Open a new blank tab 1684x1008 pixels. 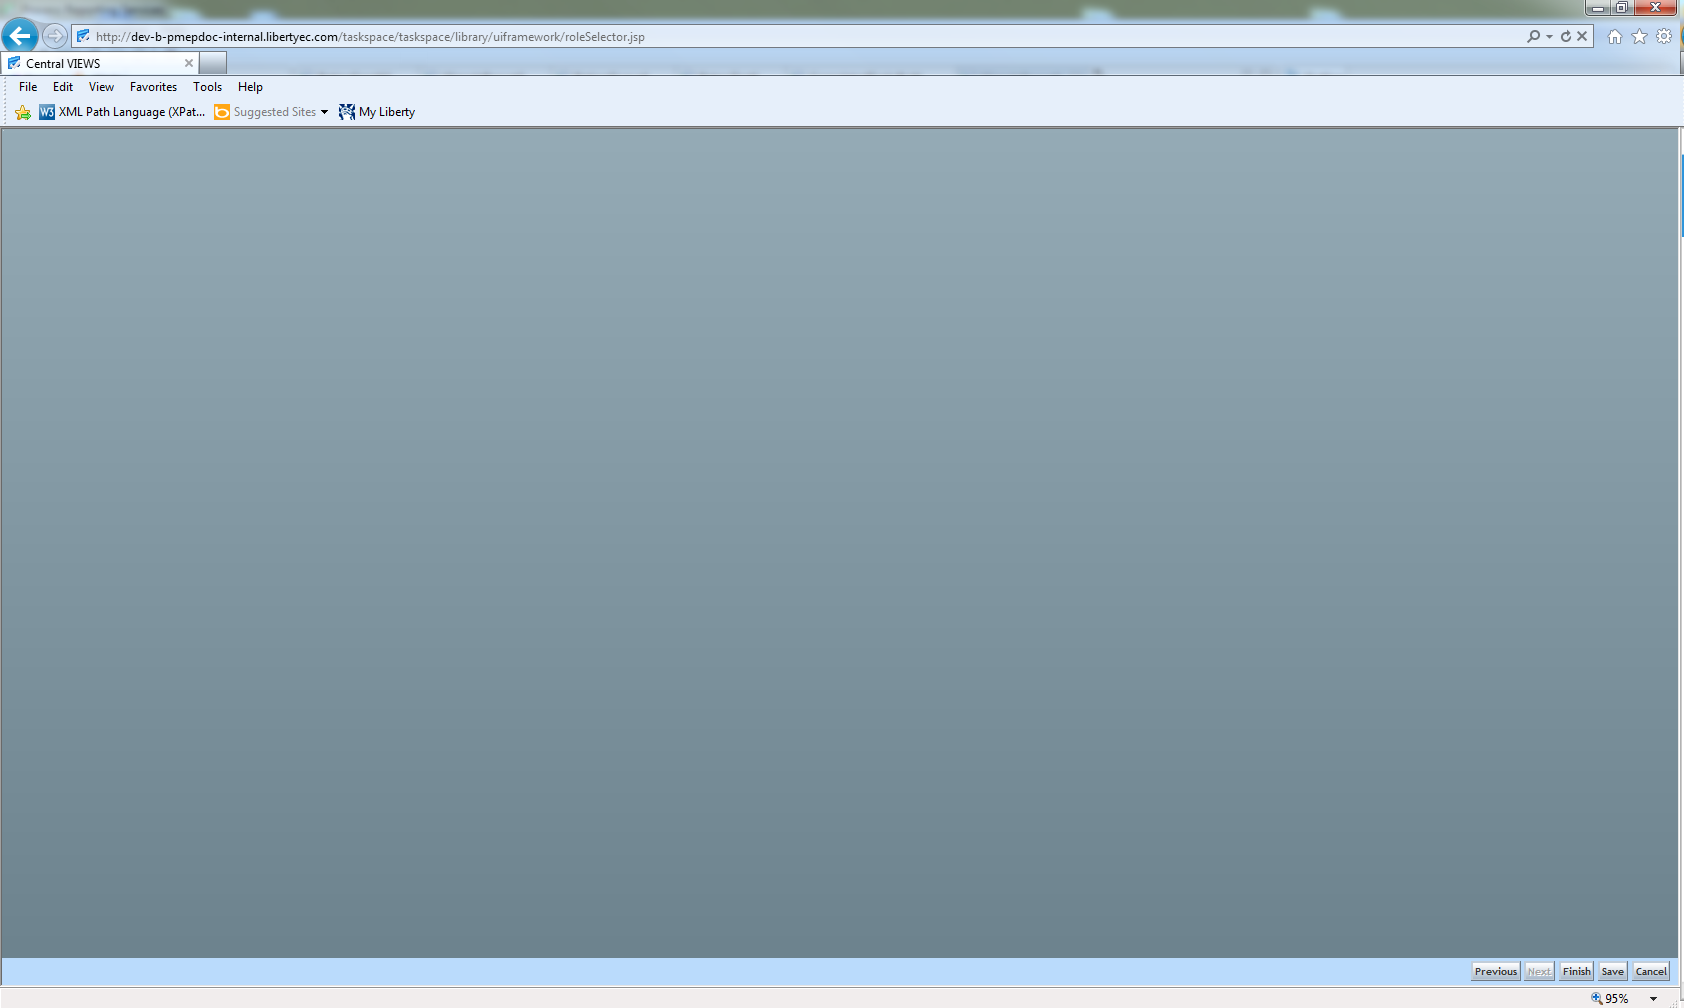(213, 63)
